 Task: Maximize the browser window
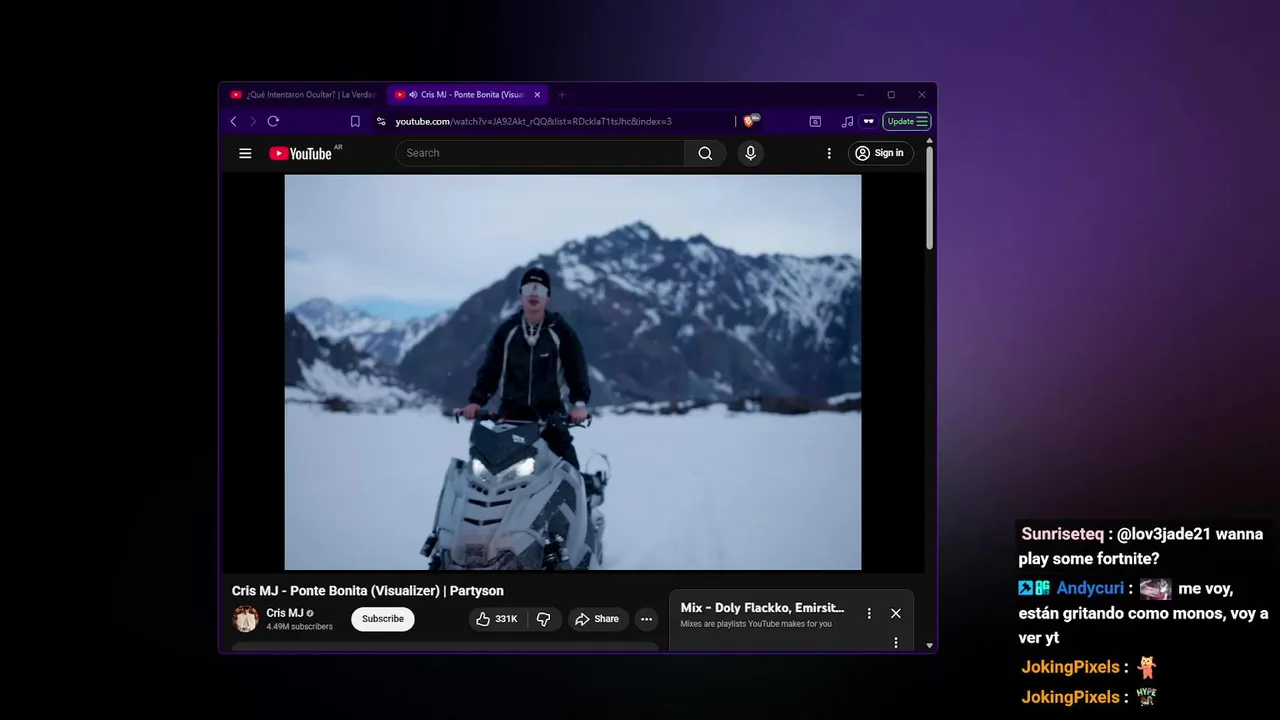point(891,95)
